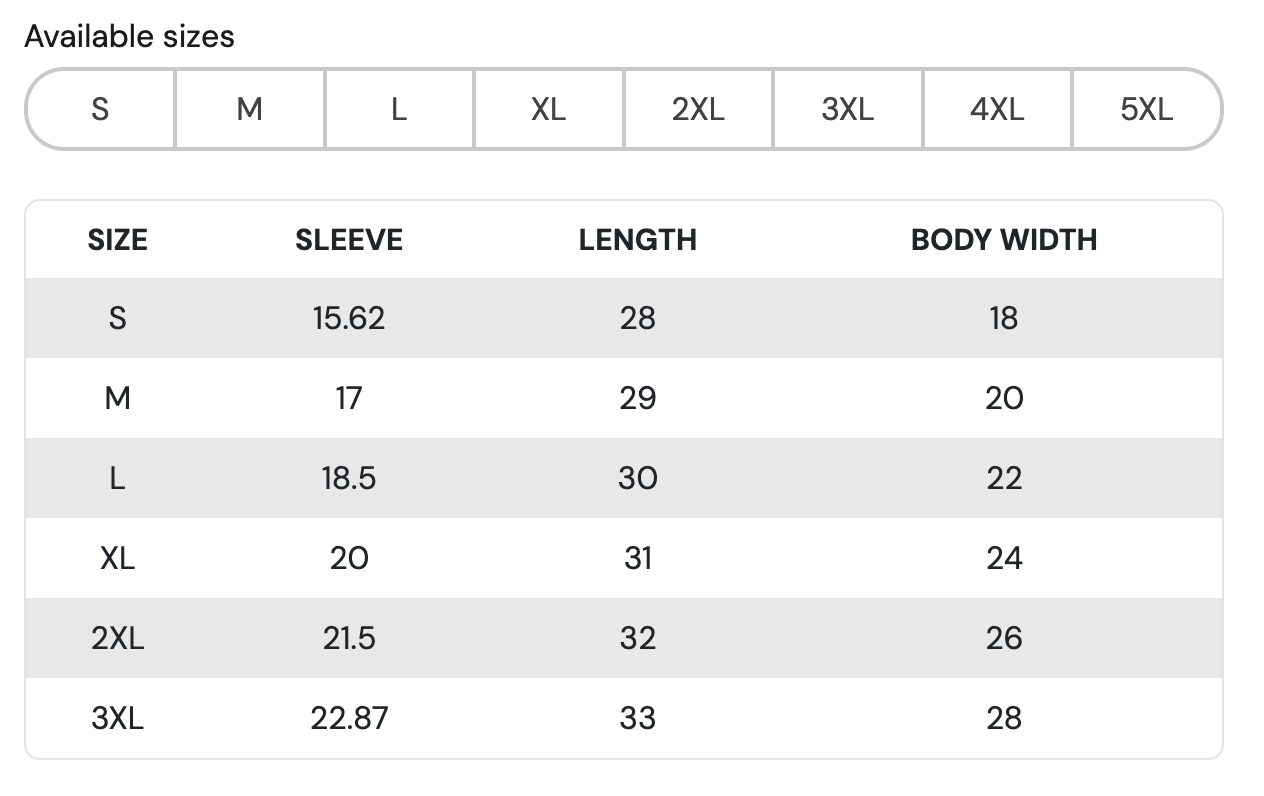Image resolution: width=1264 pixels, height=796 pixels.
Task: Pick size L from the size selector
Action: [x=399, y=109]
